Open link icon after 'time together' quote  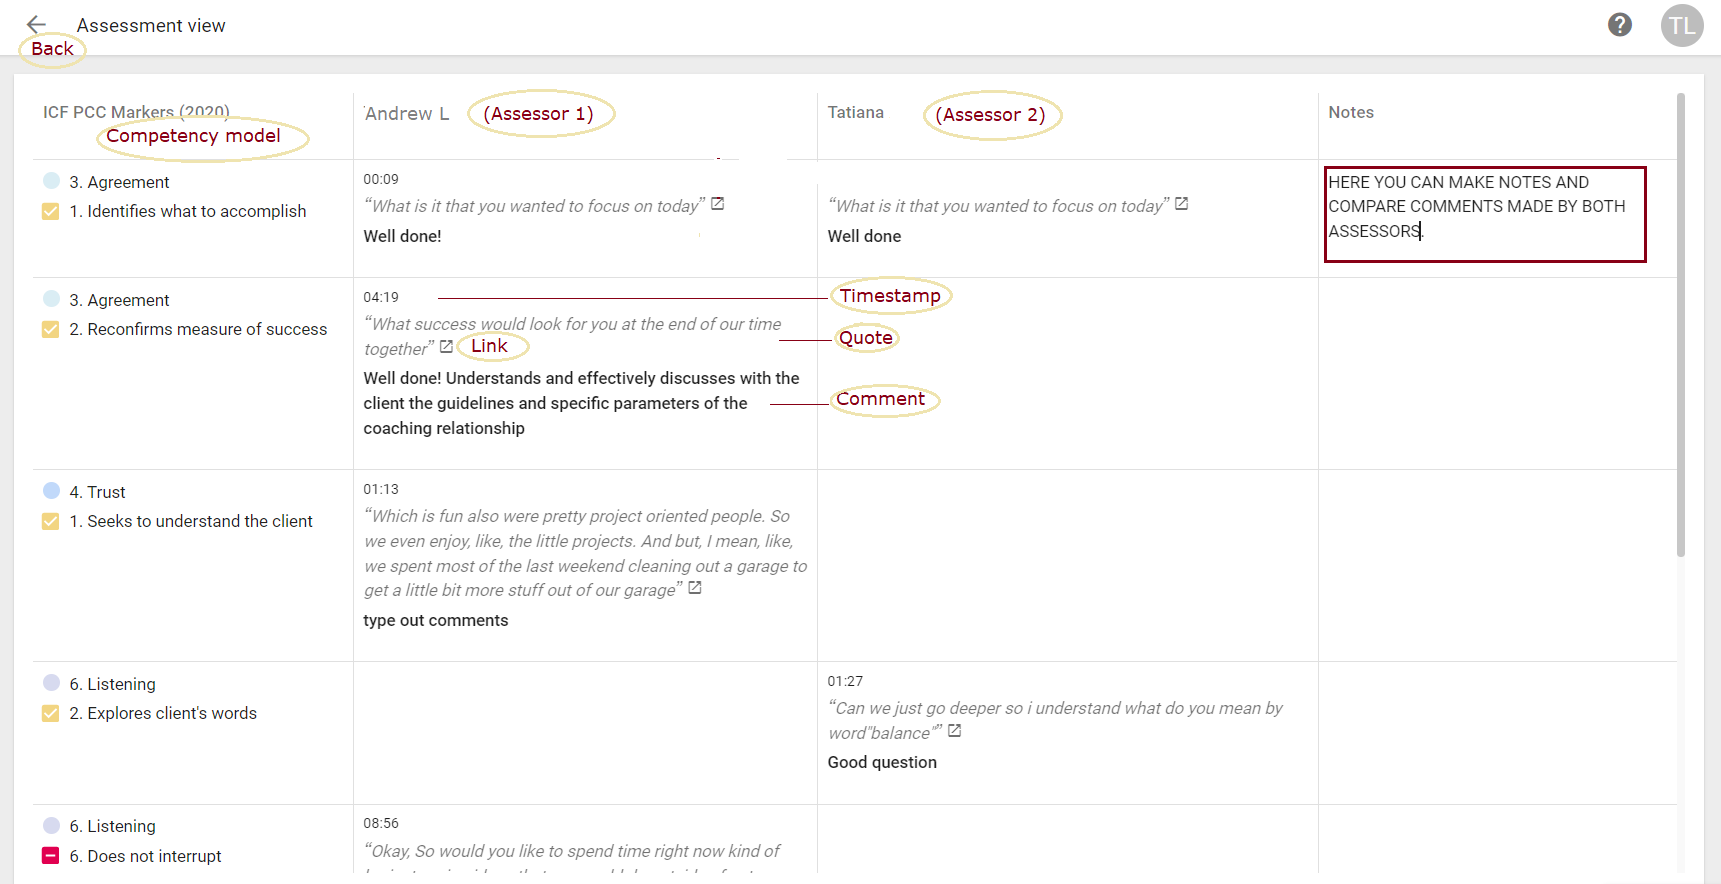click(446, 346)
